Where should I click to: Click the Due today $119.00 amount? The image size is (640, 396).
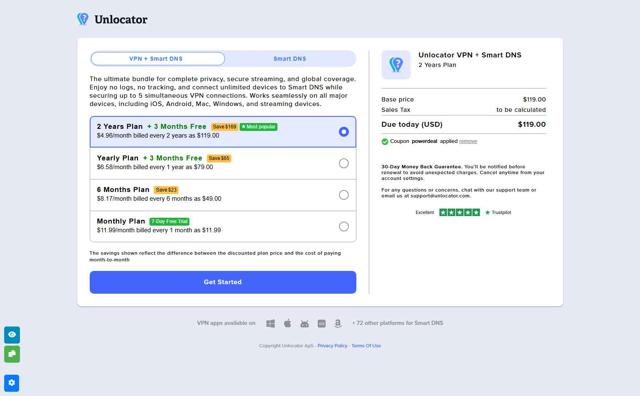[532, 124]
